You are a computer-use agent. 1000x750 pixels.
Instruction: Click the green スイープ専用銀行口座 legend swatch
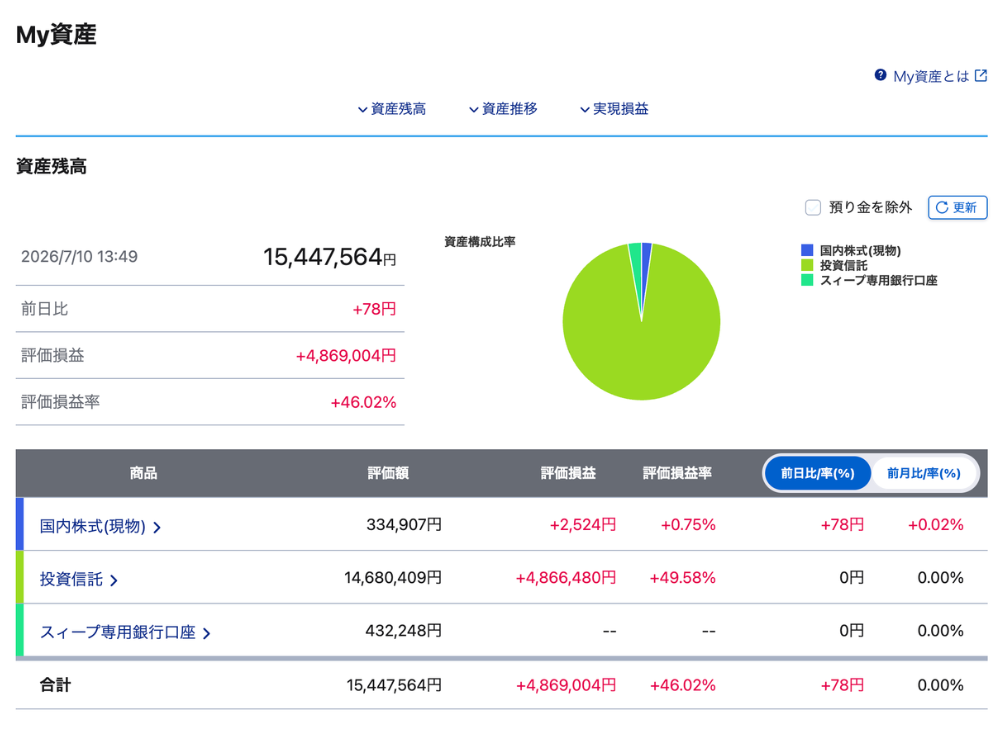pyautogui.click(x=807, y=279)
